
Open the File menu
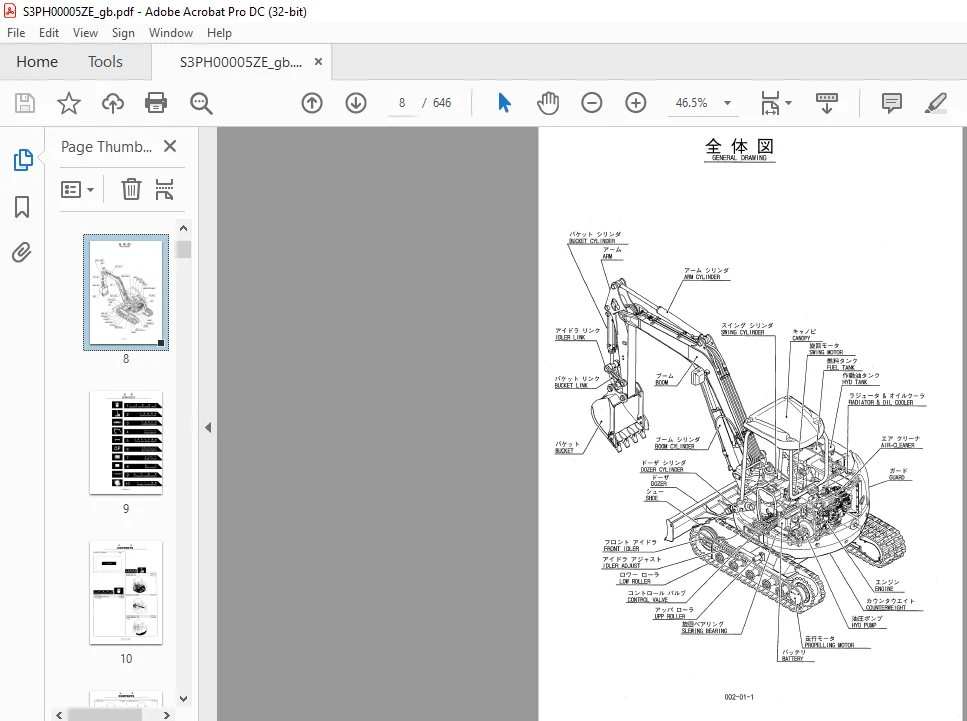coord(16,33)
